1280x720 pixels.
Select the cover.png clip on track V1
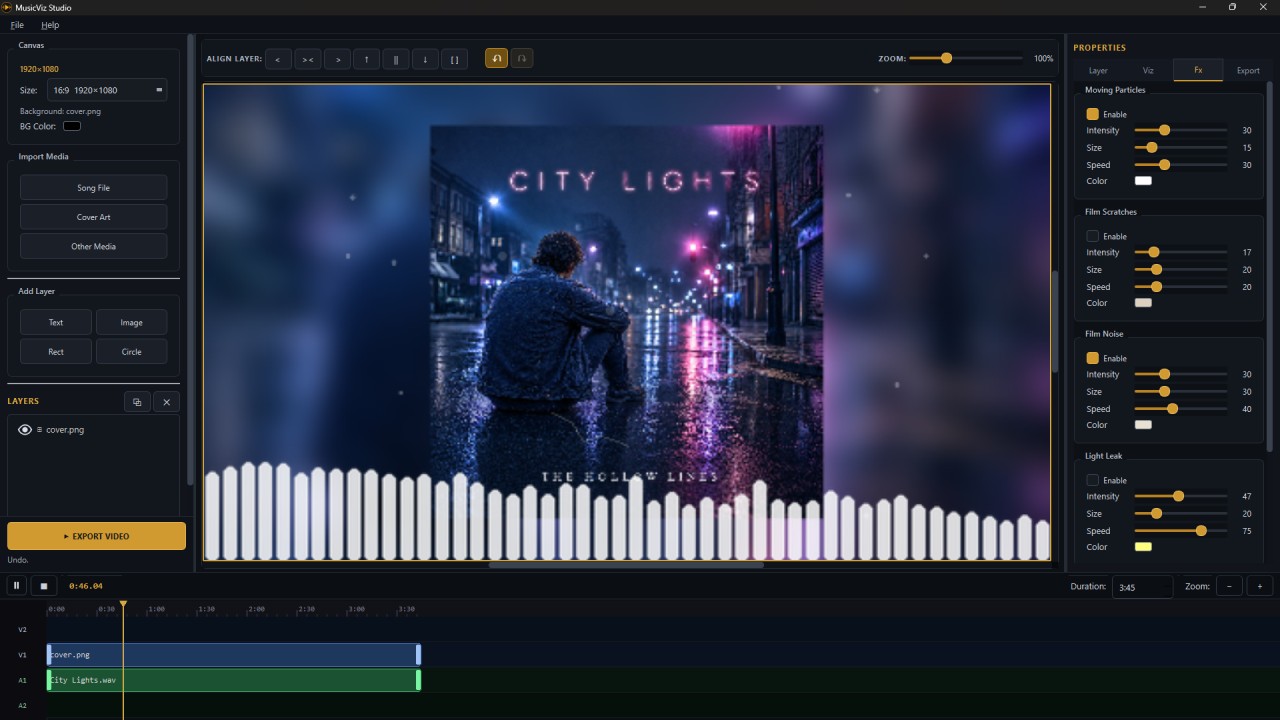pyautogui.click(x=234, y=655)
